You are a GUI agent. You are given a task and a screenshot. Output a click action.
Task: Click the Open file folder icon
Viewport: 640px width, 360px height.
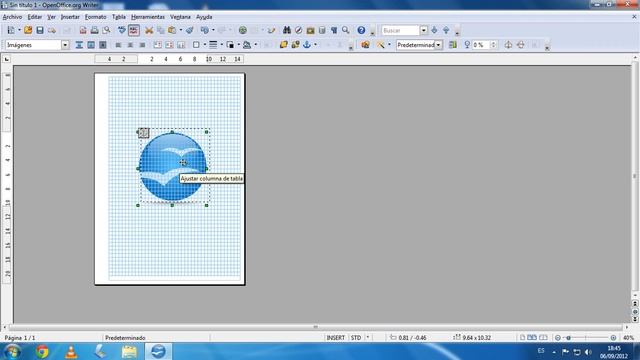[28, 30]
